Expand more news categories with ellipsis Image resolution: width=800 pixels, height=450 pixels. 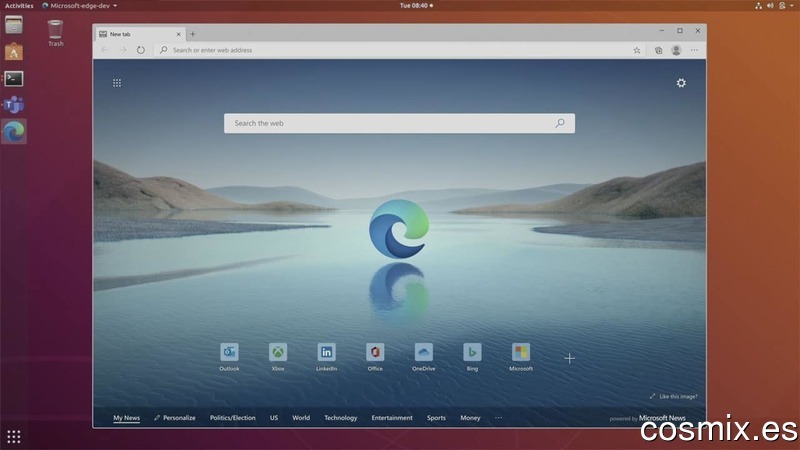click(x=498, y=418)
